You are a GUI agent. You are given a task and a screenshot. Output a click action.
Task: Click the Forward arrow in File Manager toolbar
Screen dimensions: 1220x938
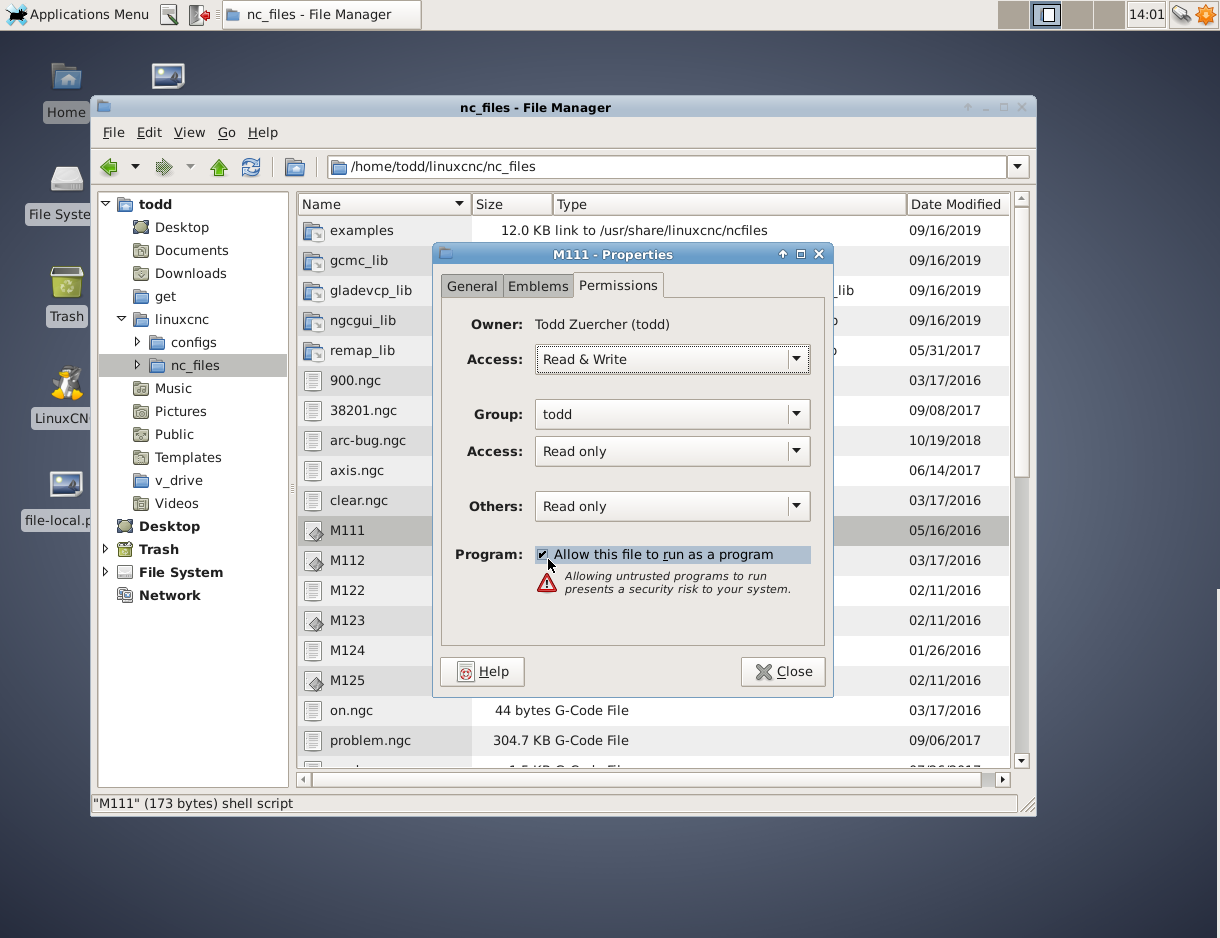click(163, 167)
